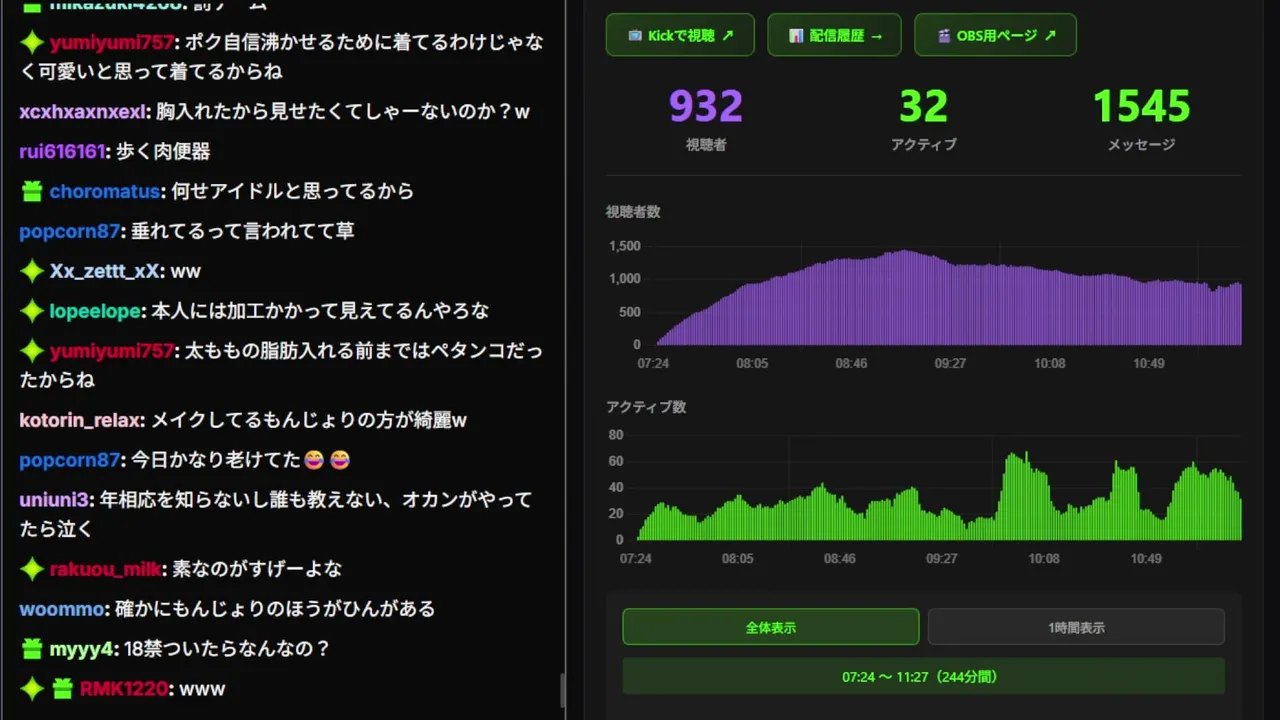This screenshot has height=720, width=1280.
Task: Click the active count '32'
Action: 923,106
